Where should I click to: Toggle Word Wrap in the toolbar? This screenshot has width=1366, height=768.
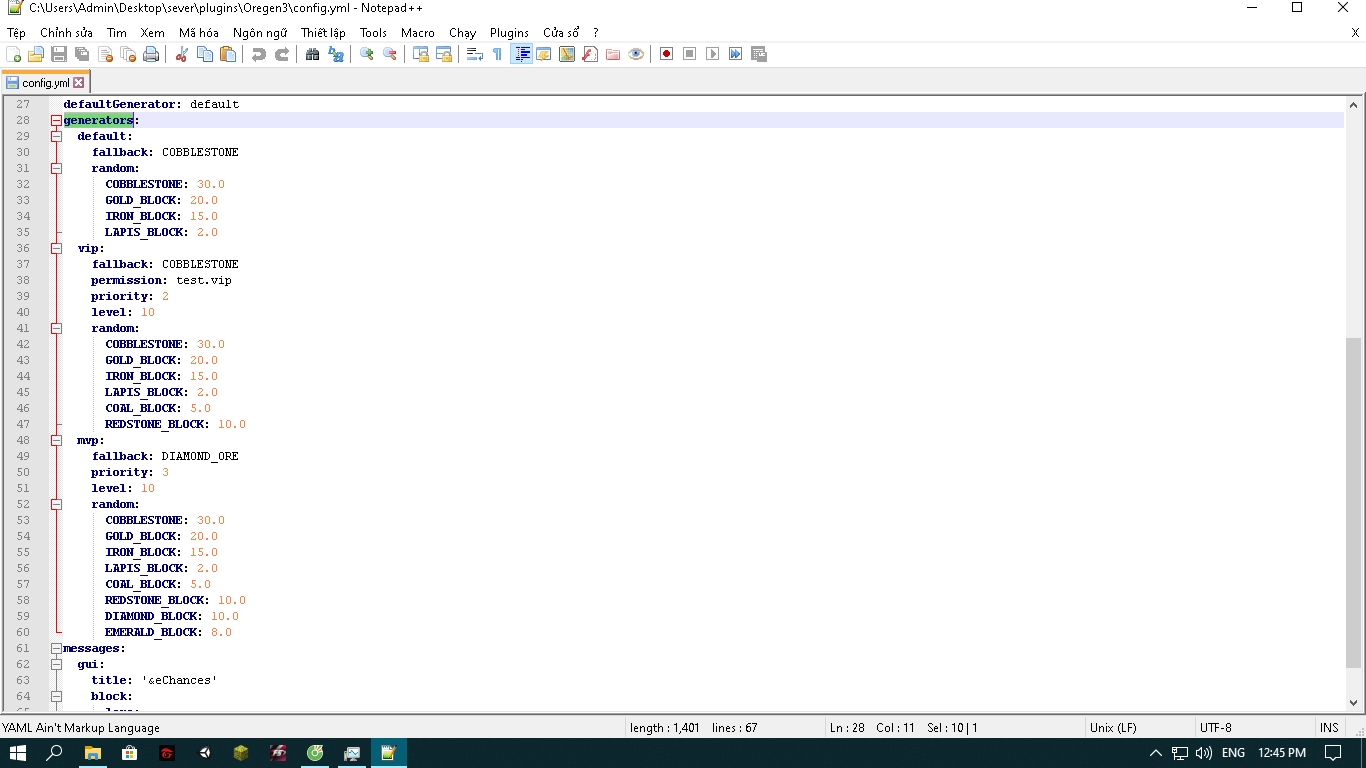(475, 54)
